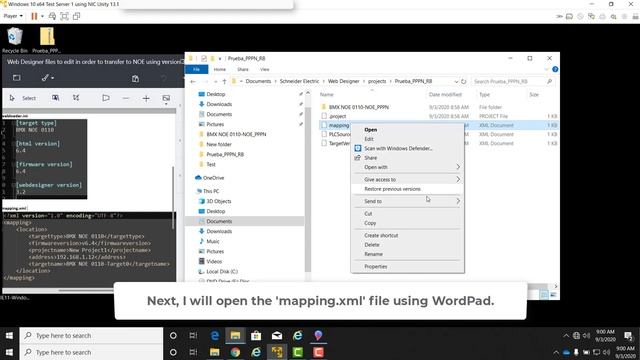Open Microsoft Store from the taskbar
Screen dimensions: 640x360
click(x=256, y=336)
